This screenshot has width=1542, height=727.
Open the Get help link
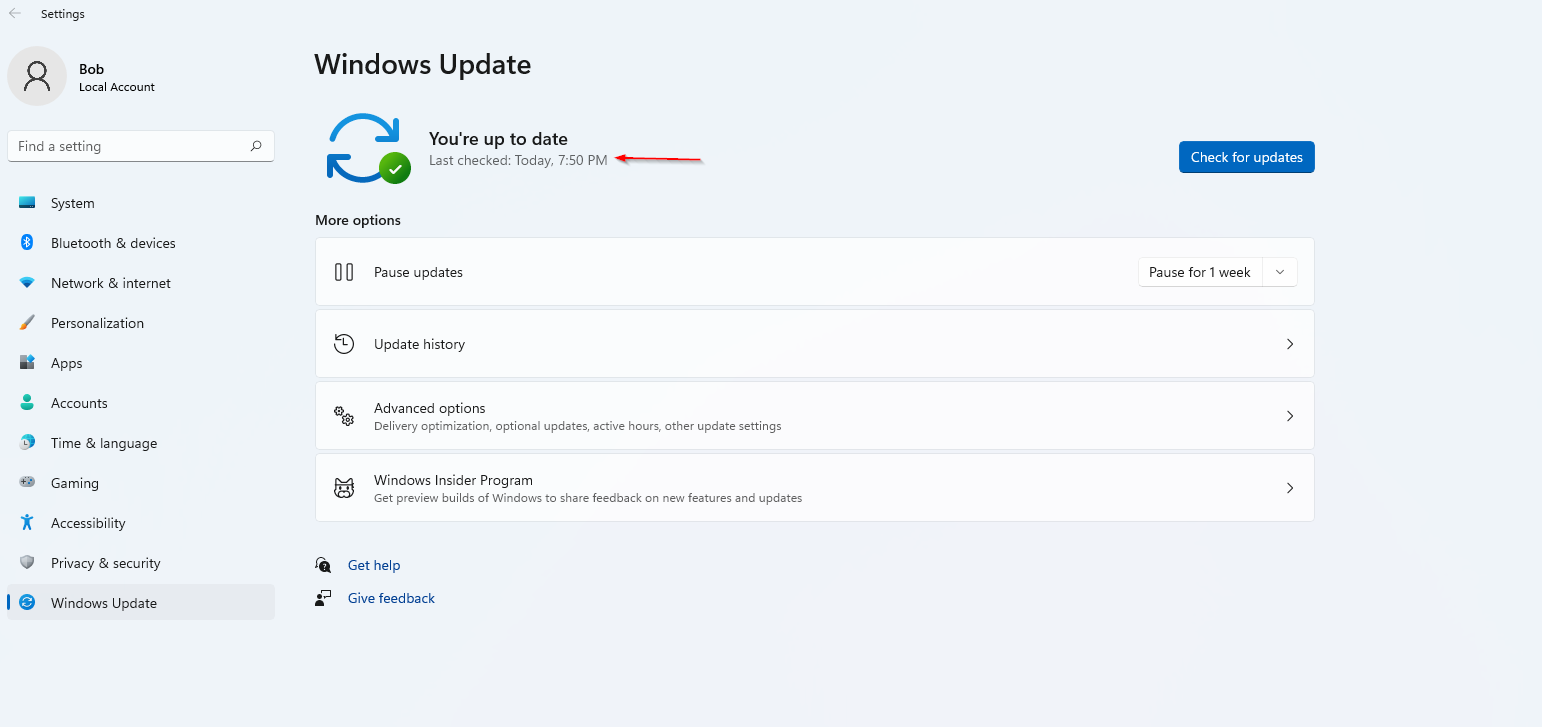click(374, 565)
